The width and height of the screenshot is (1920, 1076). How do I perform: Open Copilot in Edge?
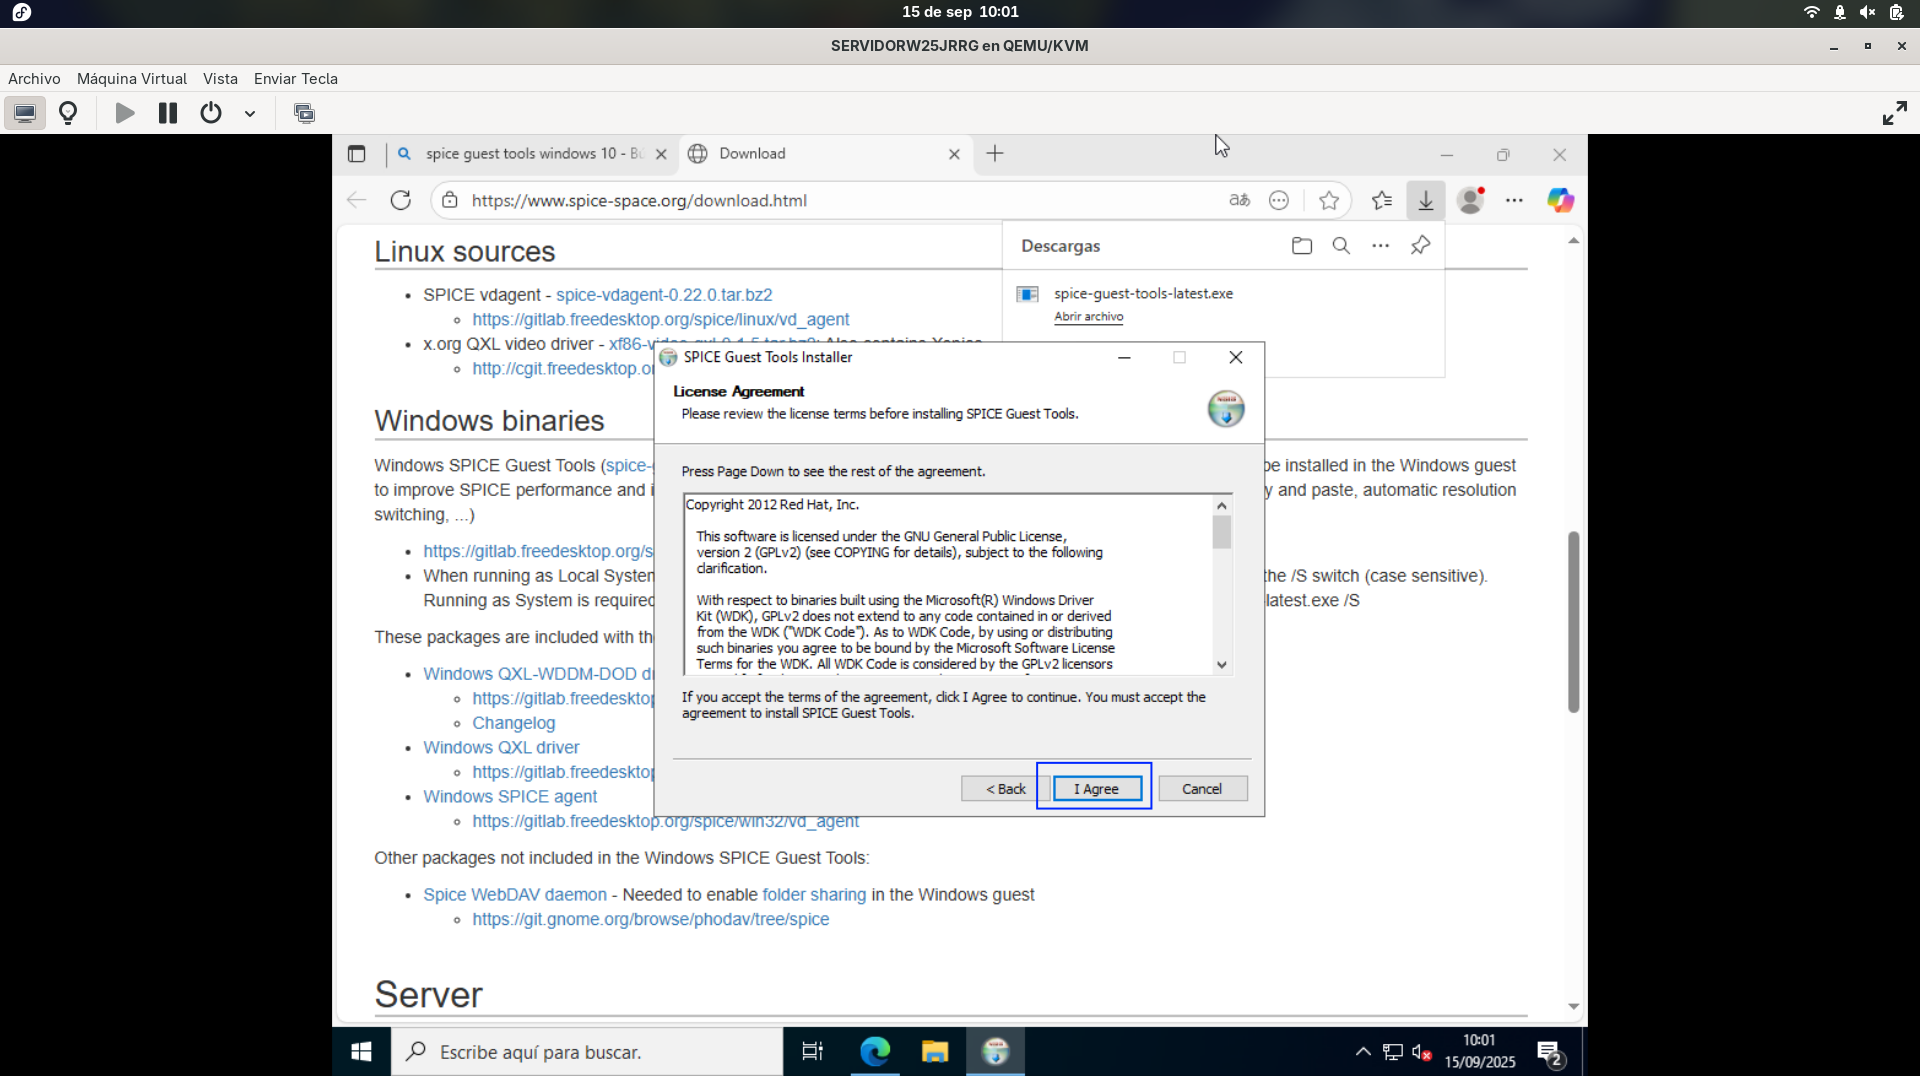[1561, 200]
